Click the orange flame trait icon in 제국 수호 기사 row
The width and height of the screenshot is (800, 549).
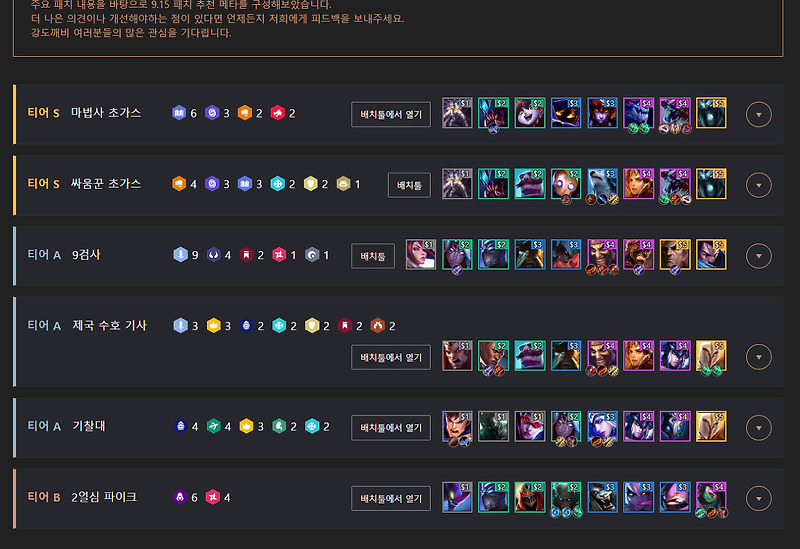tap(378, 325)
